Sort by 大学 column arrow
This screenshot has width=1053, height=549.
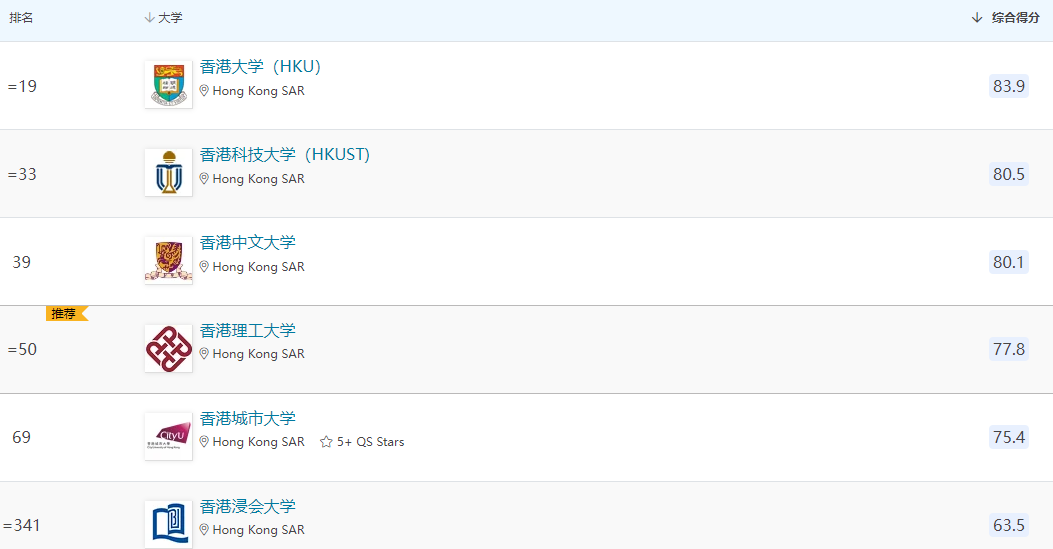click(149, 17)
